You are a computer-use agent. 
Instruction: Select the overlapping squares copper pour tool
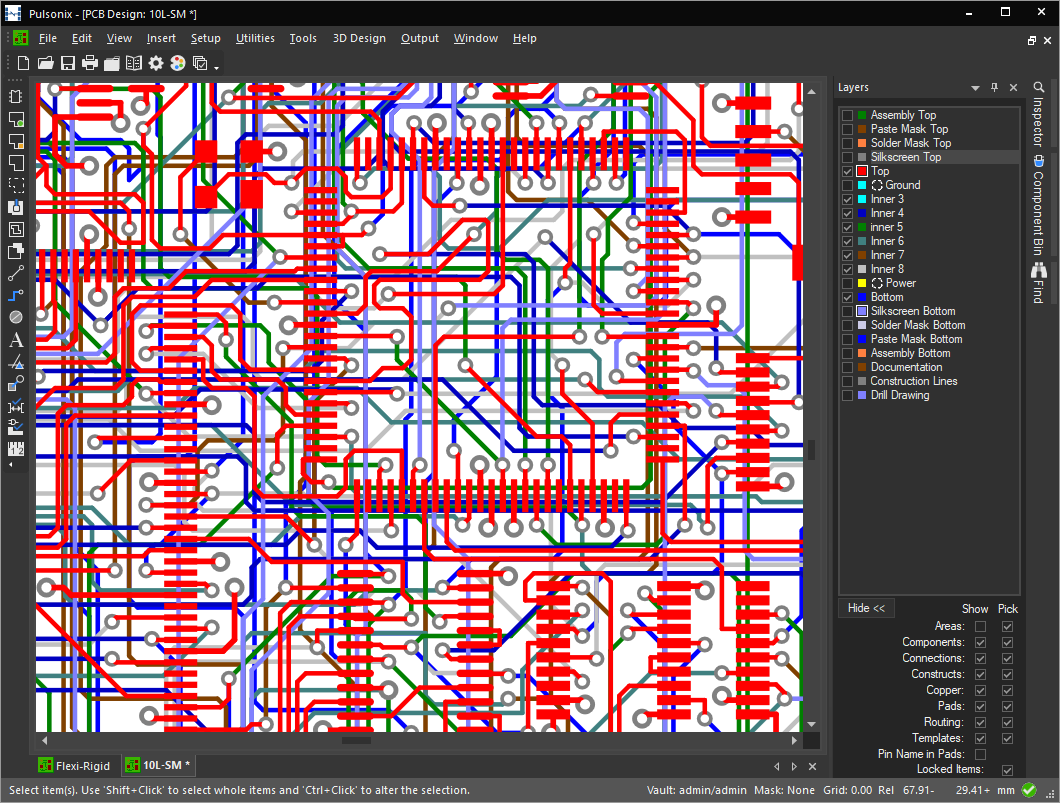pyautogui.click(x=16, y=251)
